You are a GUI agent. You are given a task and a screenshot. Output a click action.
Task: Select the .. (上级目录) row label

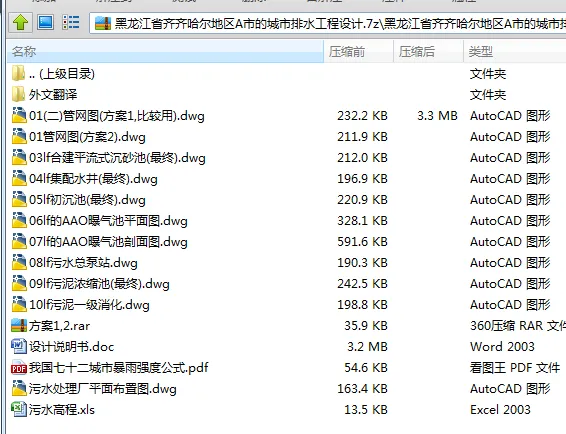pos(62,74)
